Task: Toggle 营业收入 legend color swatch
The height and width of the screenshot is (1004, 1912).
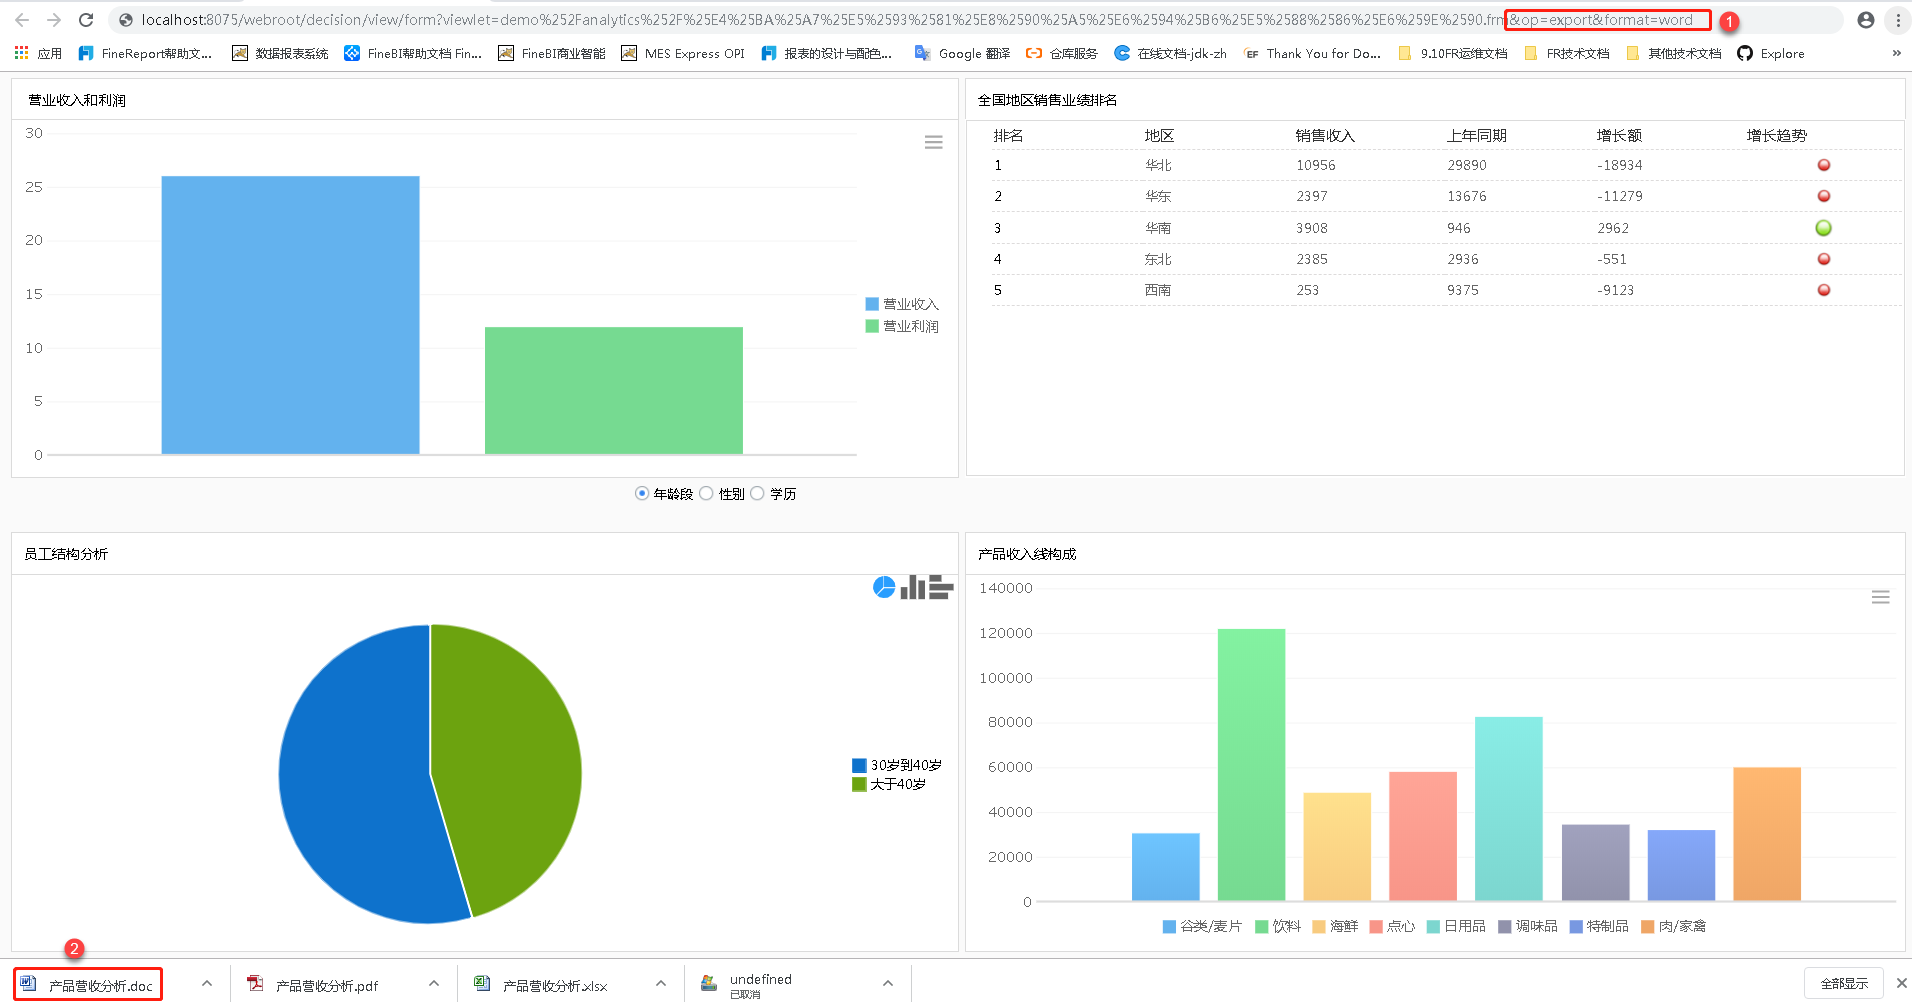Action: [872, 304]
